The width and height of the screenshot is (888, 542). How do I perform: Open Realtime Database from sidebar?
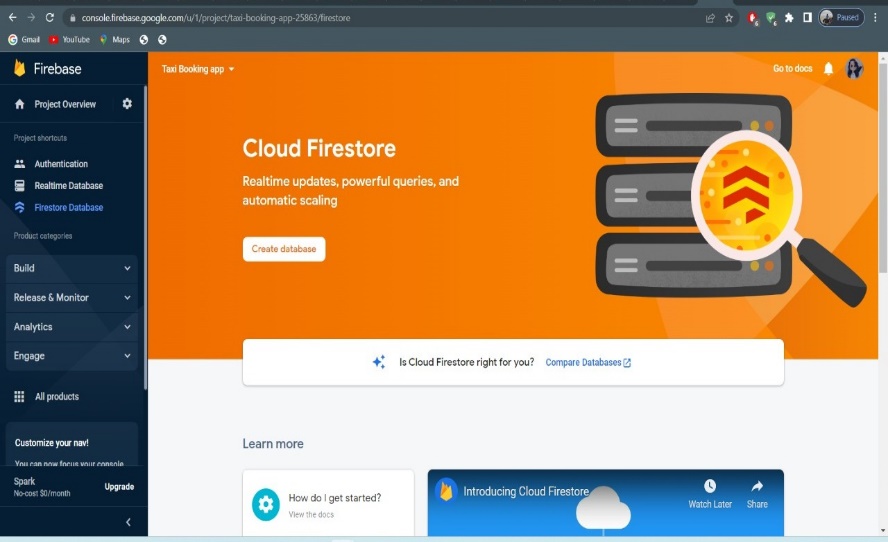(69, 185)
